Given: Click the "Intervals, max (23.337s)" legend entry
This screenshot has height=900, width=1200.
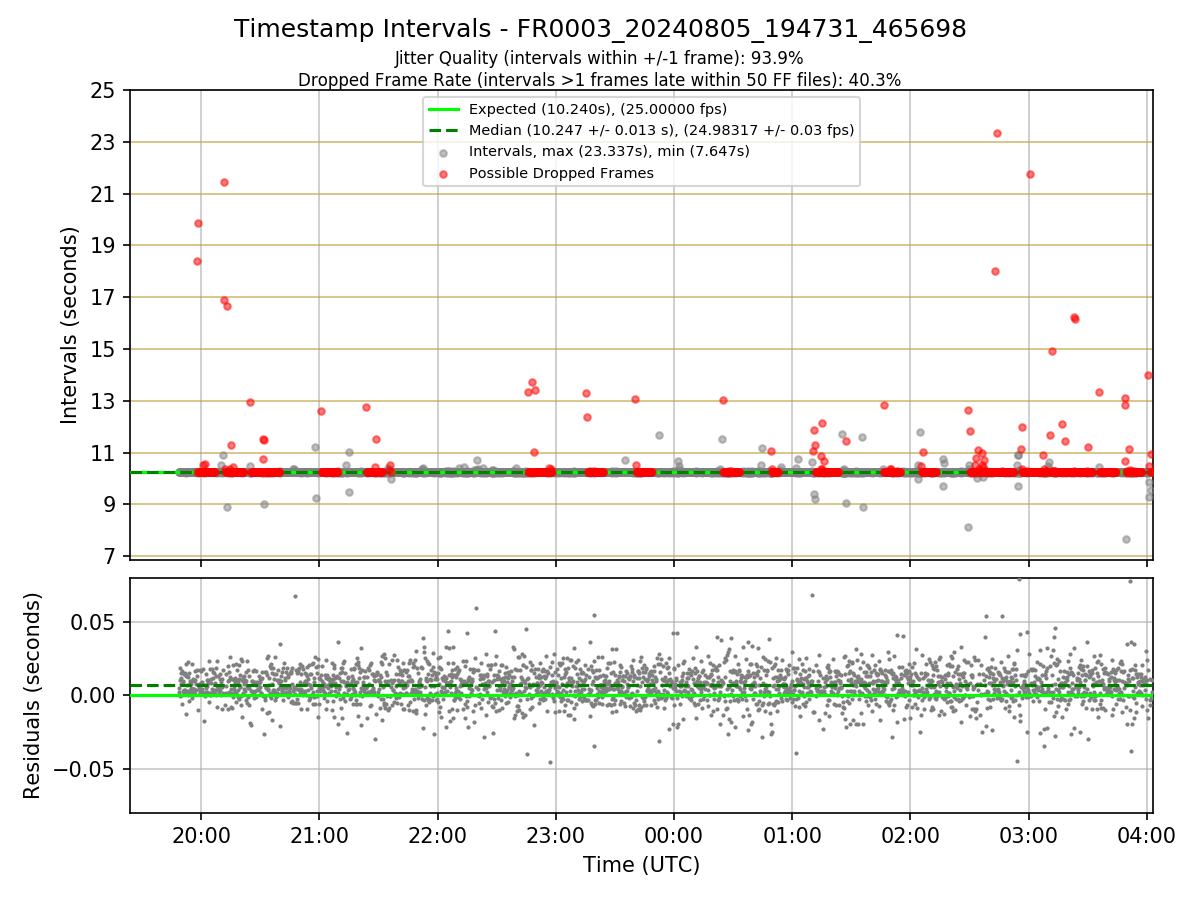Looking at the screenshot, I should point(609,151).
